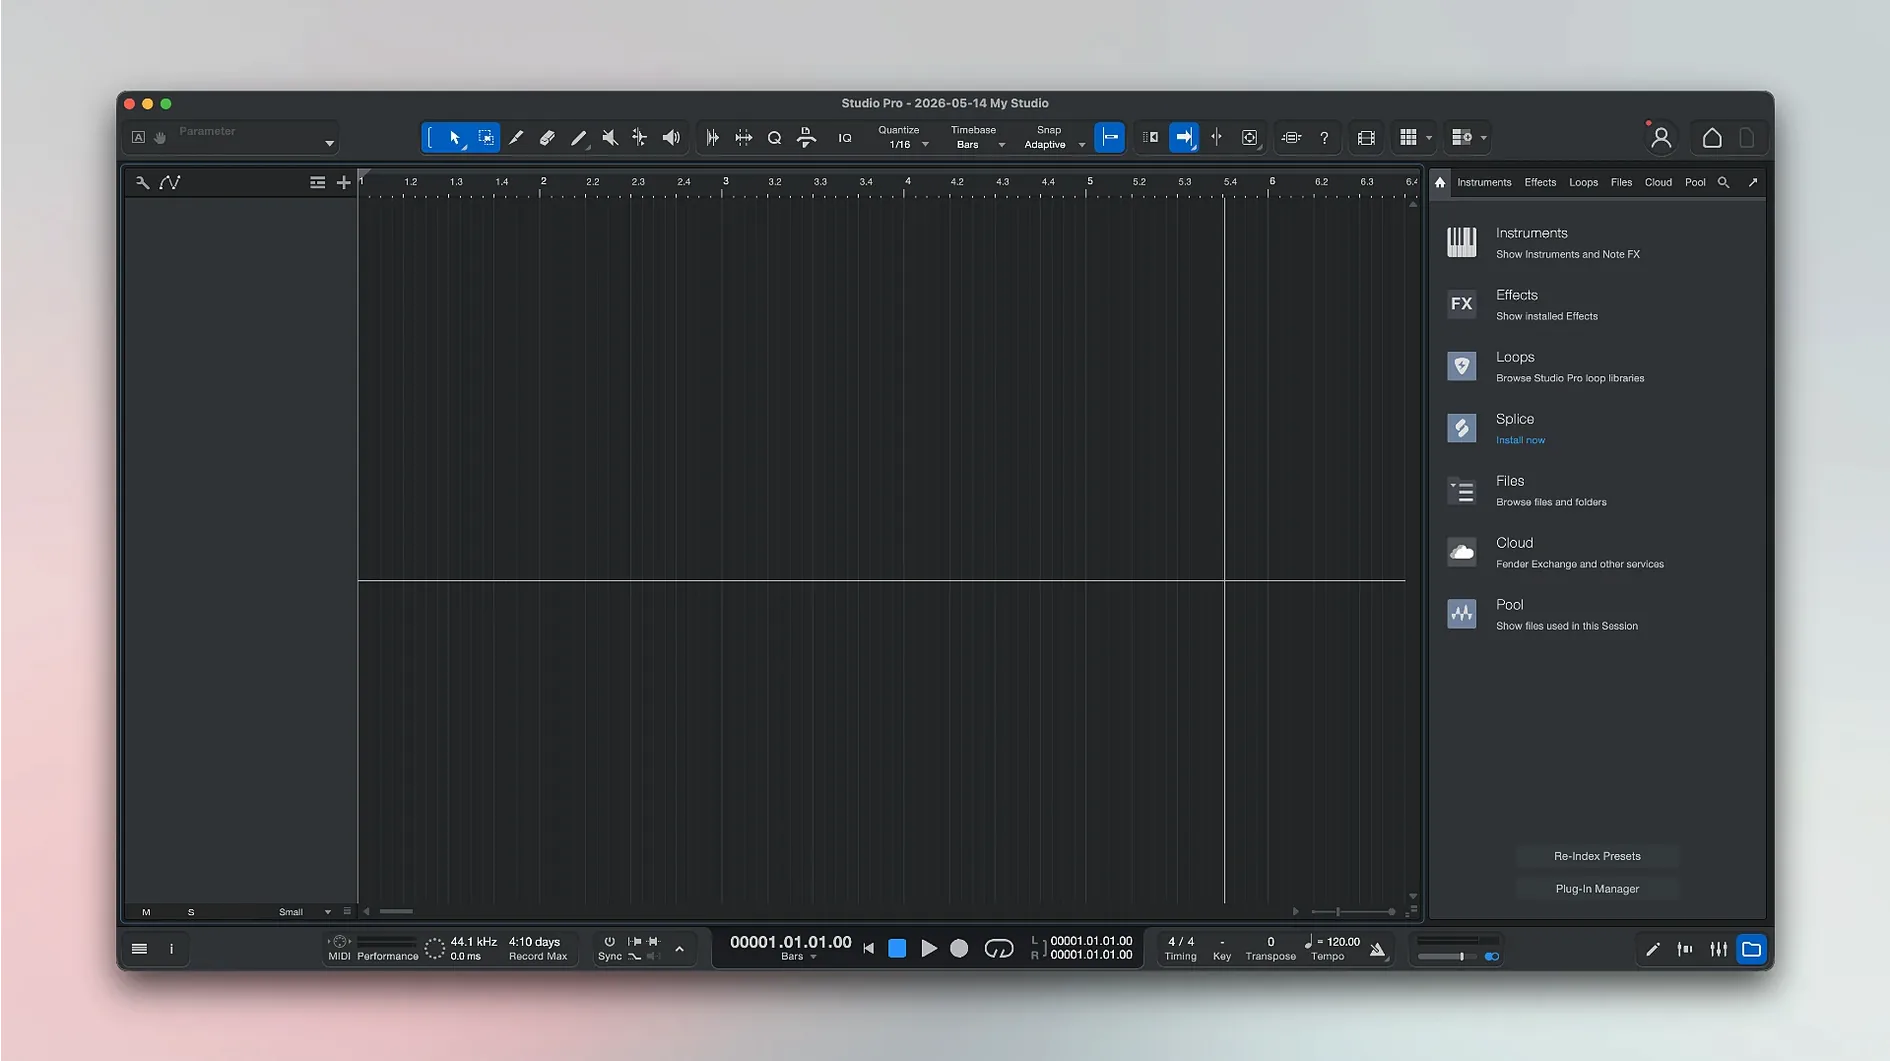This screenshot has width=1890, height=1061.
Task: Show the automation curve icon
Action: (x=170, y=183)
